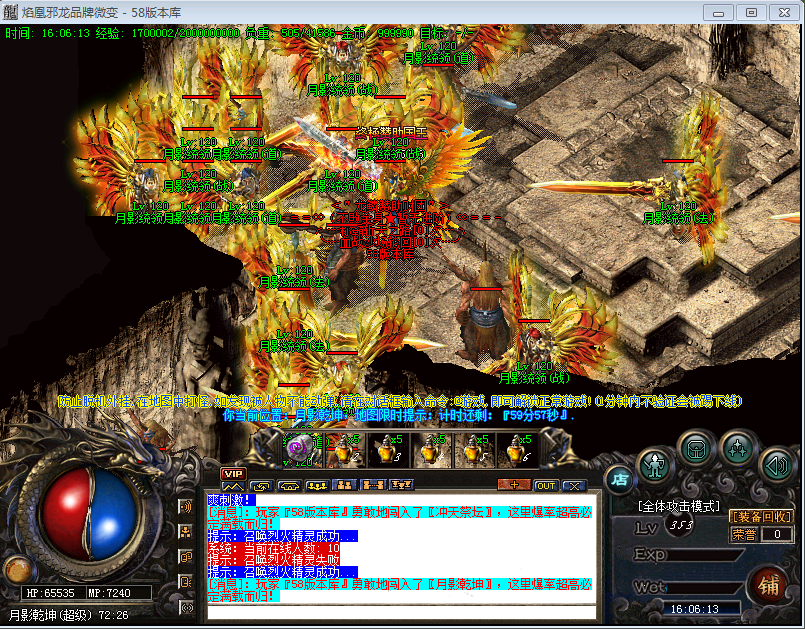805x629 pixels.
Task: Click the 金币: 999990 gold readout
Action: pos(378,33)
